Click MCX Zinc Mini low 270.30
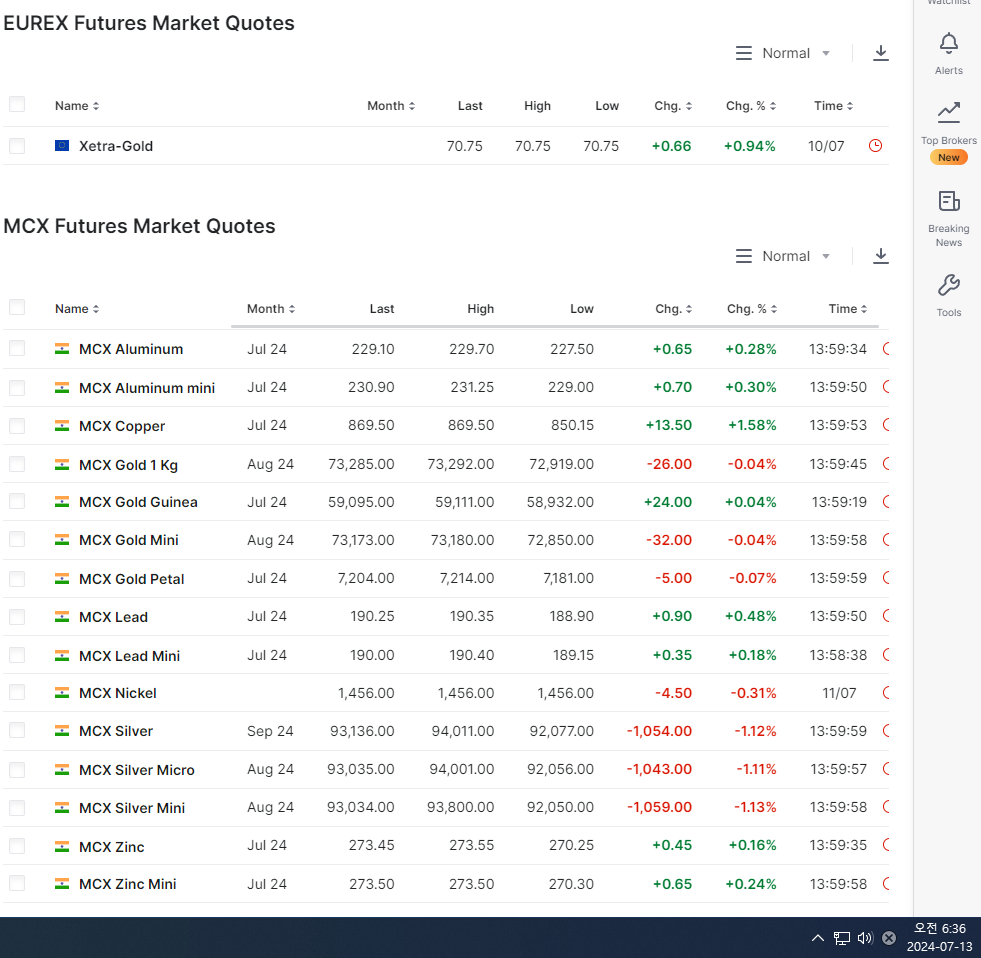The image size is (981, 958). 571,884
